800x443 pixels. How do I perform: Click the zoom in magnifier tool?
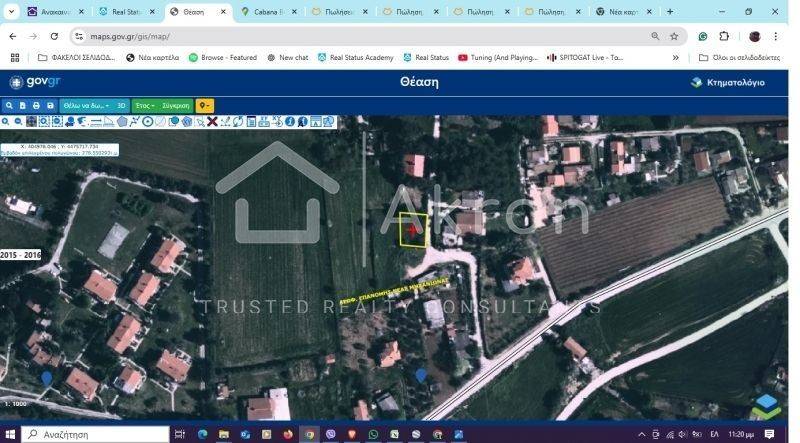6,121
